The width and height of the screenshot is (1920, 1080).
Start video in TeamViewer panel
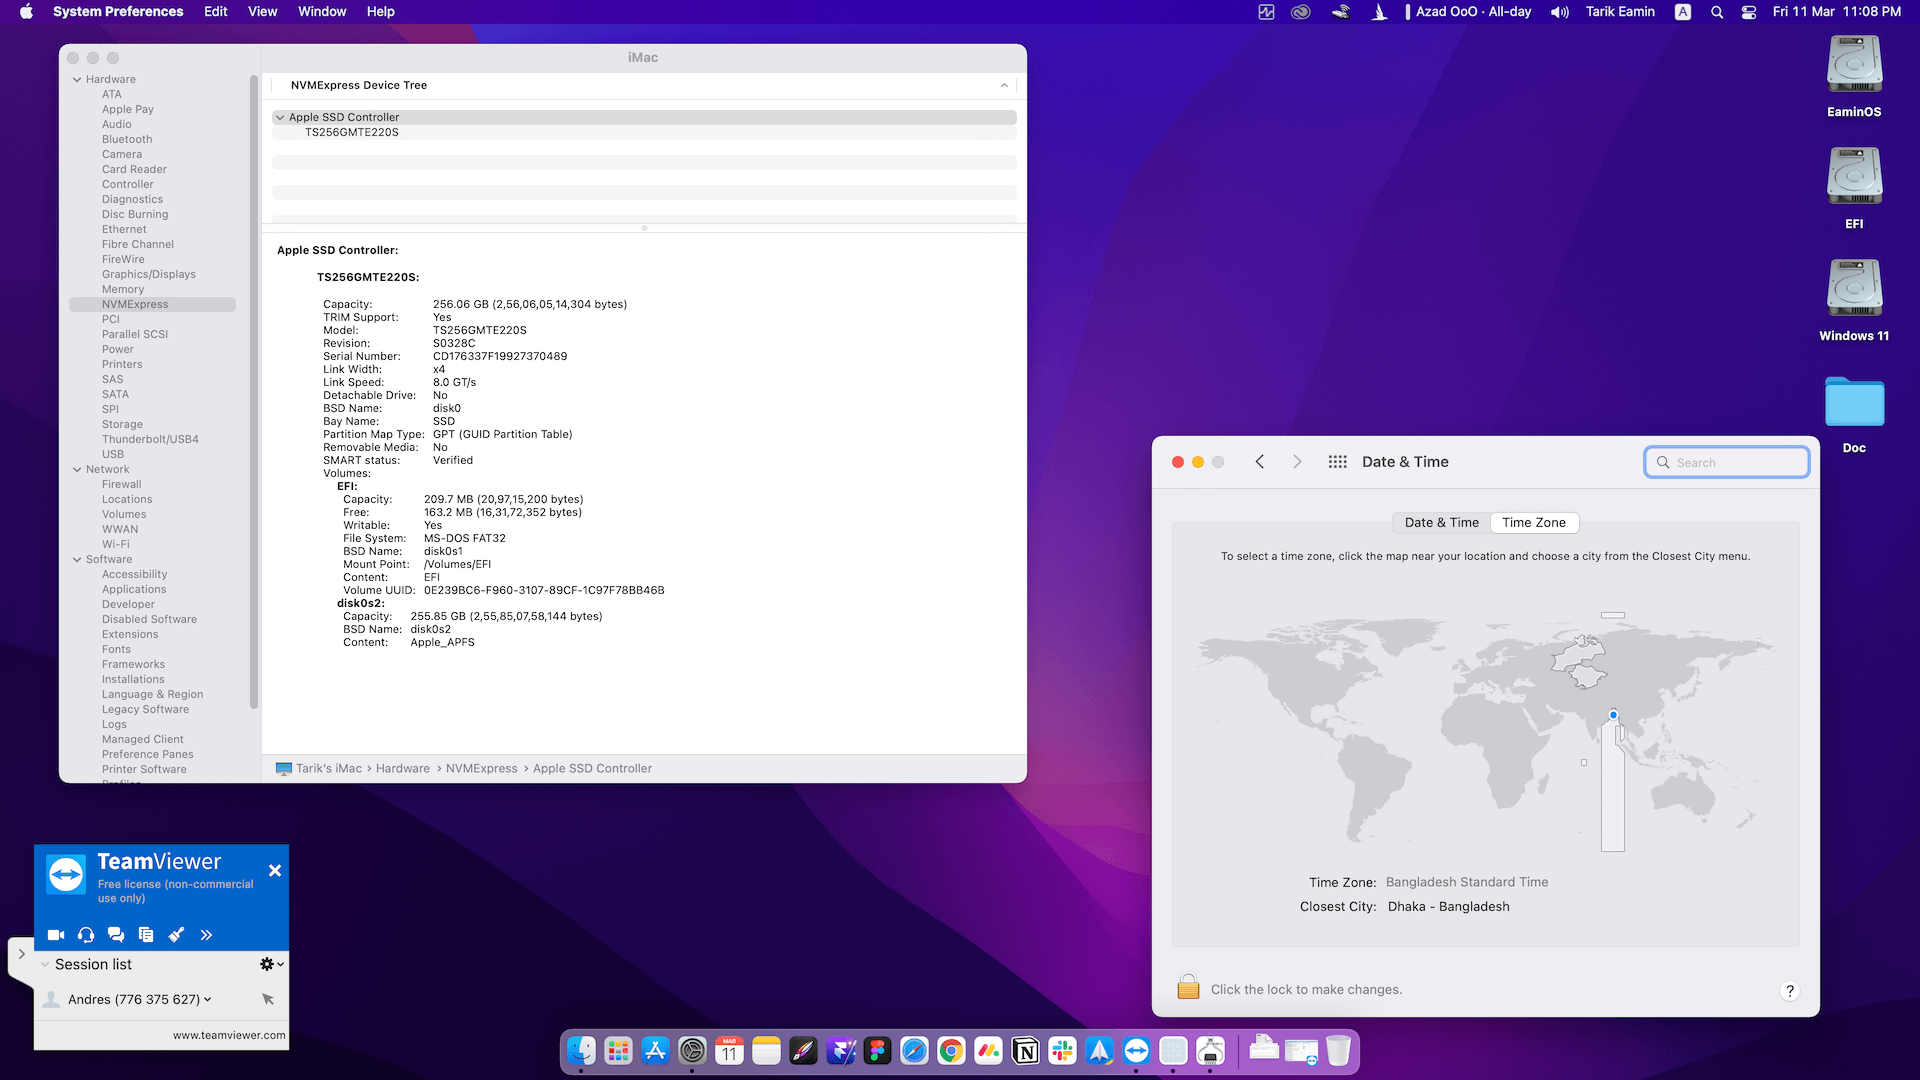click(56, 935)
